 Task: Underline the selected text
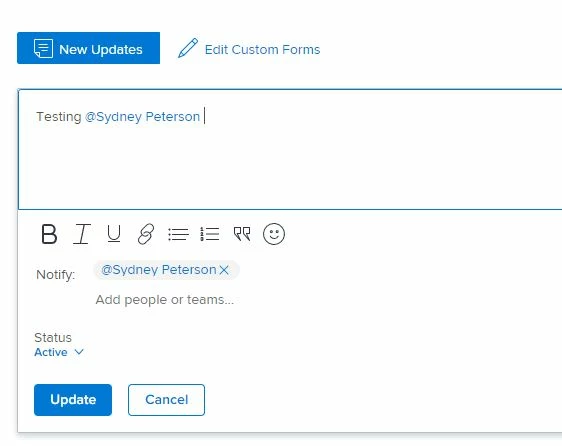coord(114,234)
